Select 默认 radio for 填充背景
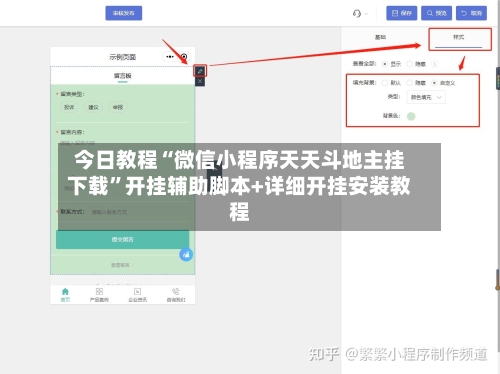Screen dimensions: 500x374 (385, 83)
